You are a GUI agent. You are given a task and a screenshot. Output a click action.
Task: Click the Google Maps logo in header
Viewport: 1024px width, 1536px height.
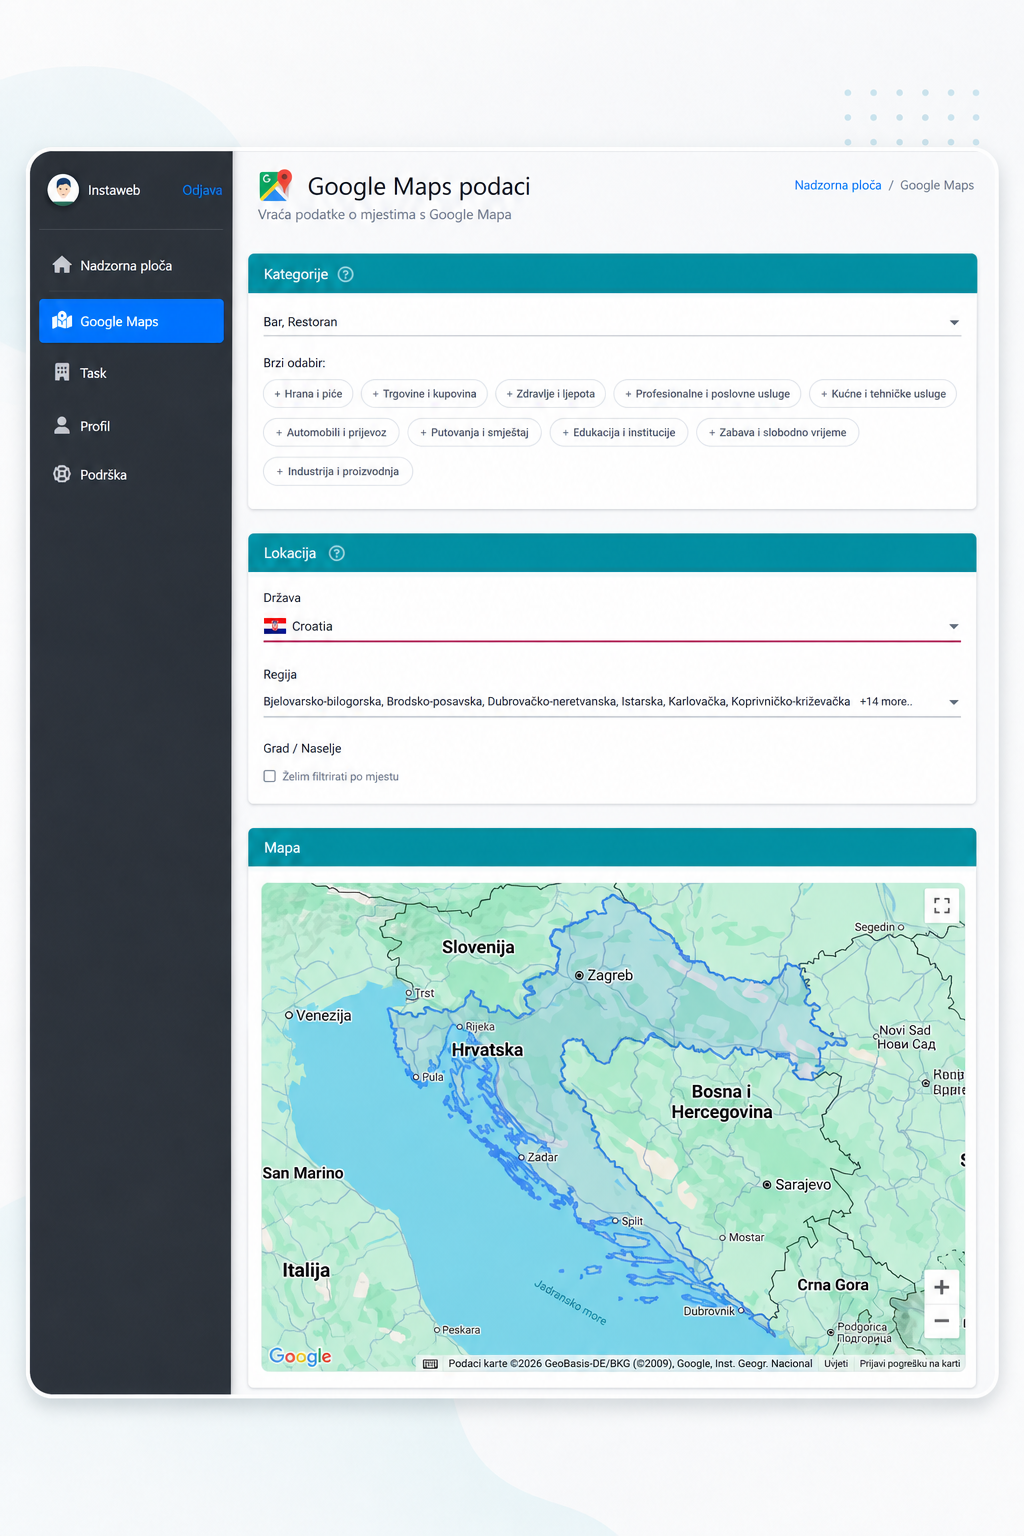(x=275, y=186)
